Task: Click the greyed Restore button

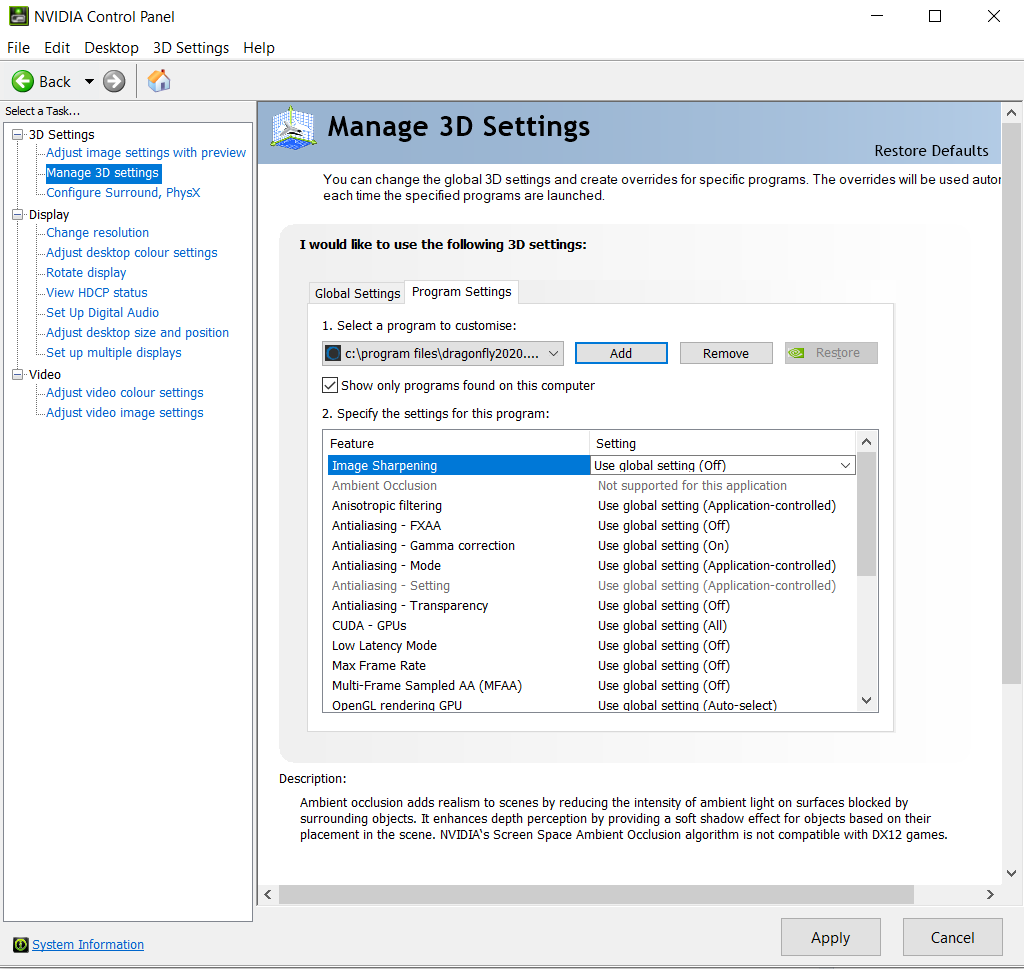Action: [x=831, y=353]
